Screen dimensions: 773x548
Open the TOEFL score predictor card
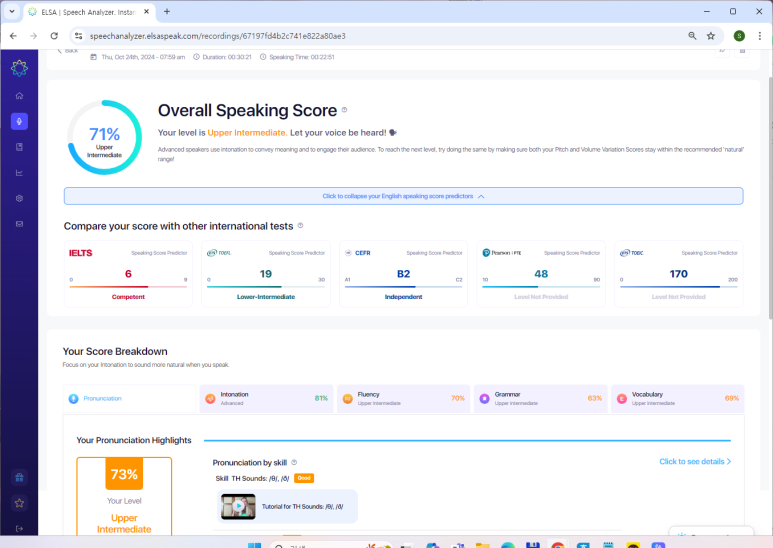pyautogui.click(x=266, y=274)
